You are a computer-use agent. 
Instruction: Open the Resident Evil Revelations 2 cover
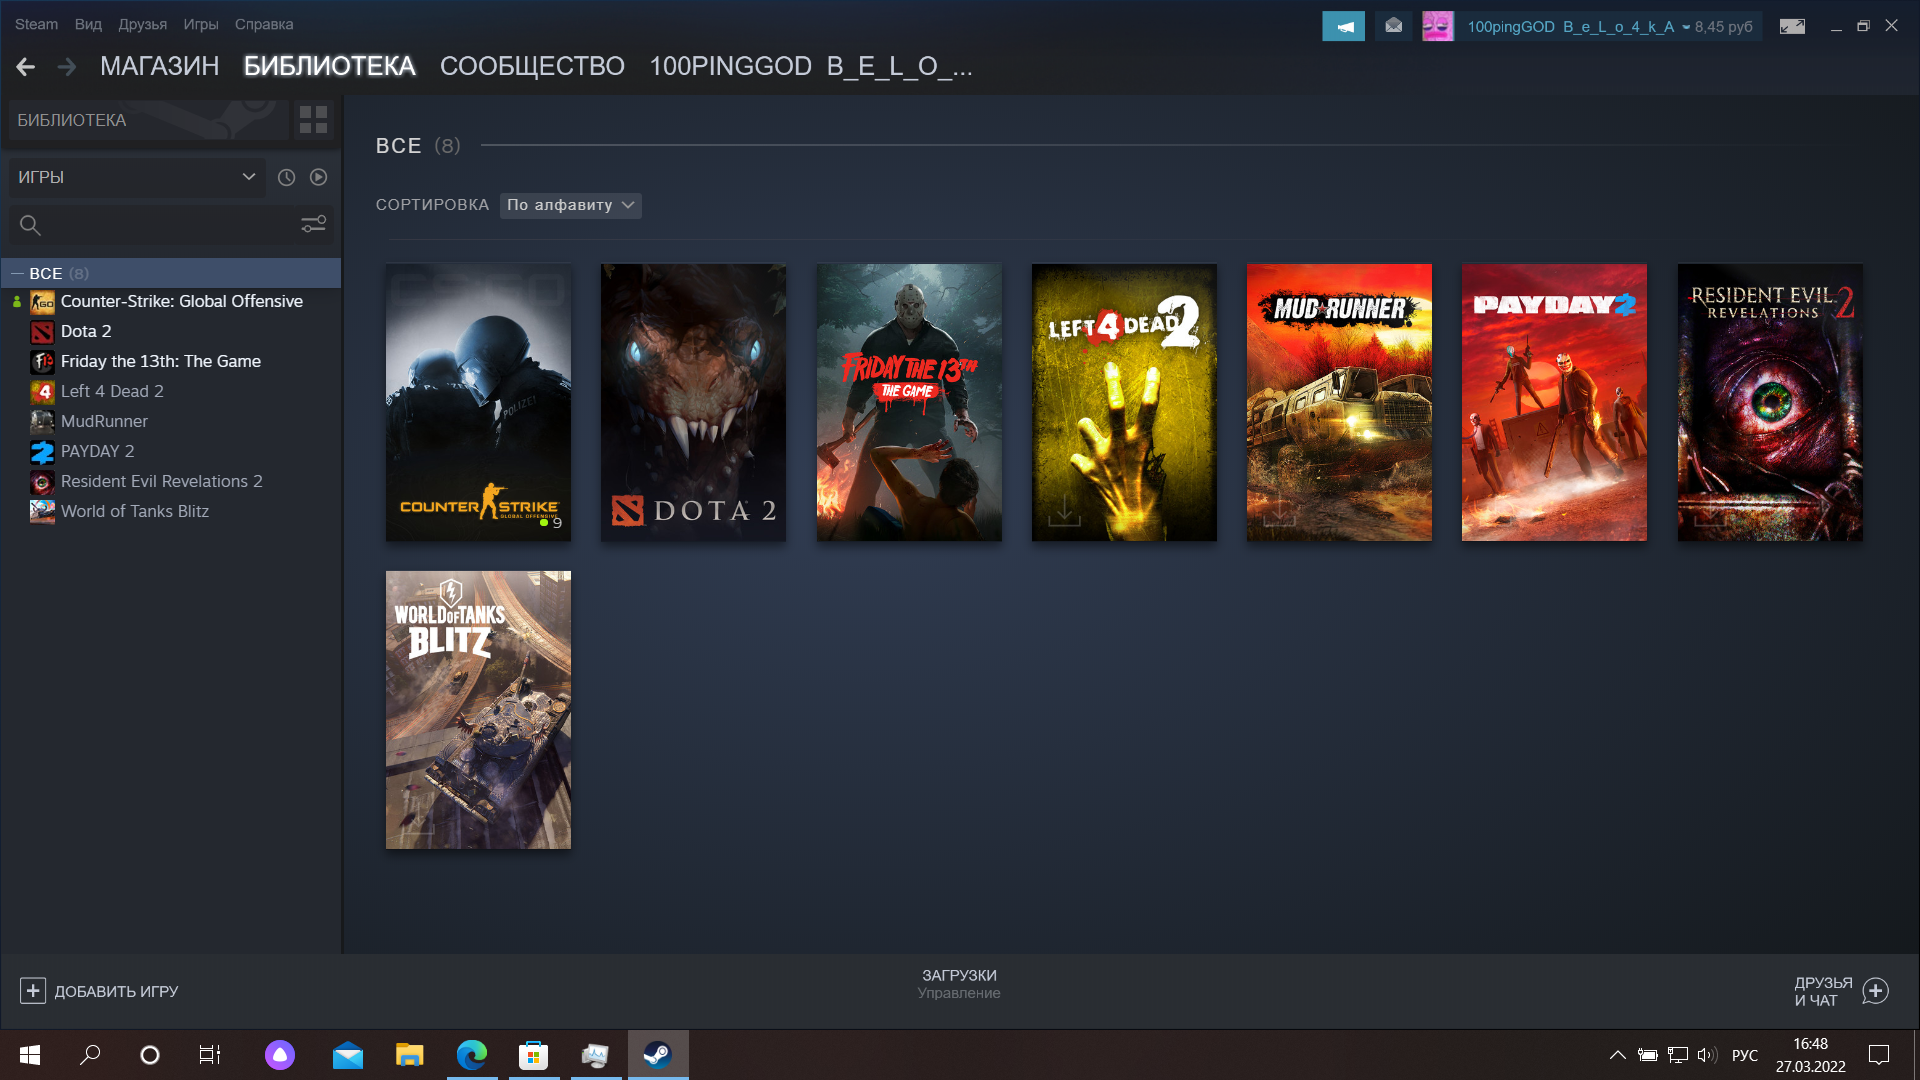pos(1770,402)
